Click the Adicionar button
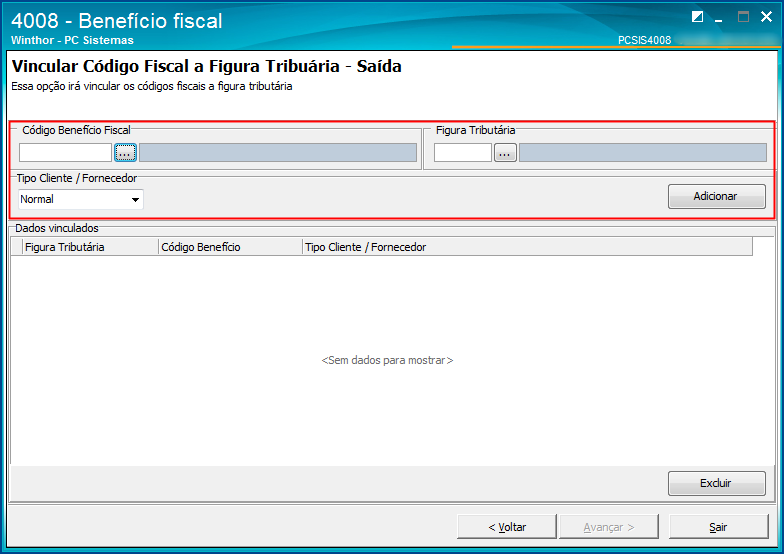784x554 pixels. 716,196
